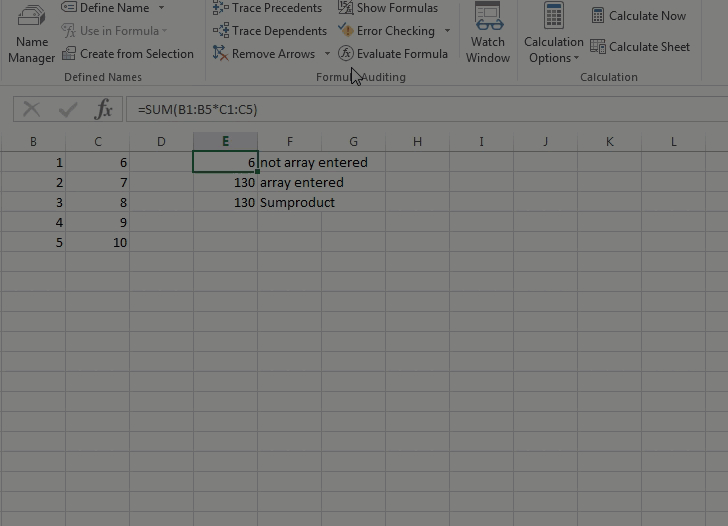This screenshot has height=526, width=728.
Task: Click Remove Arrows icon
Action: 221,53
